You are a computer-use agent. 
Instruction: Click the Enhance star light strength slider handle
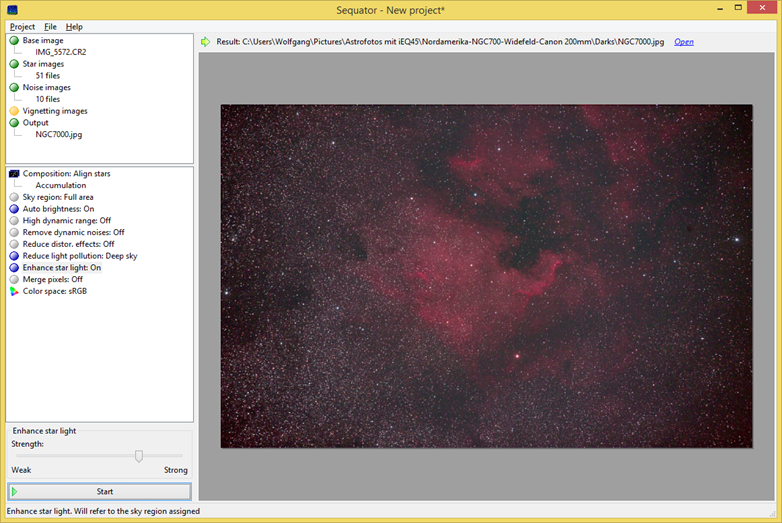pos(139,456)
